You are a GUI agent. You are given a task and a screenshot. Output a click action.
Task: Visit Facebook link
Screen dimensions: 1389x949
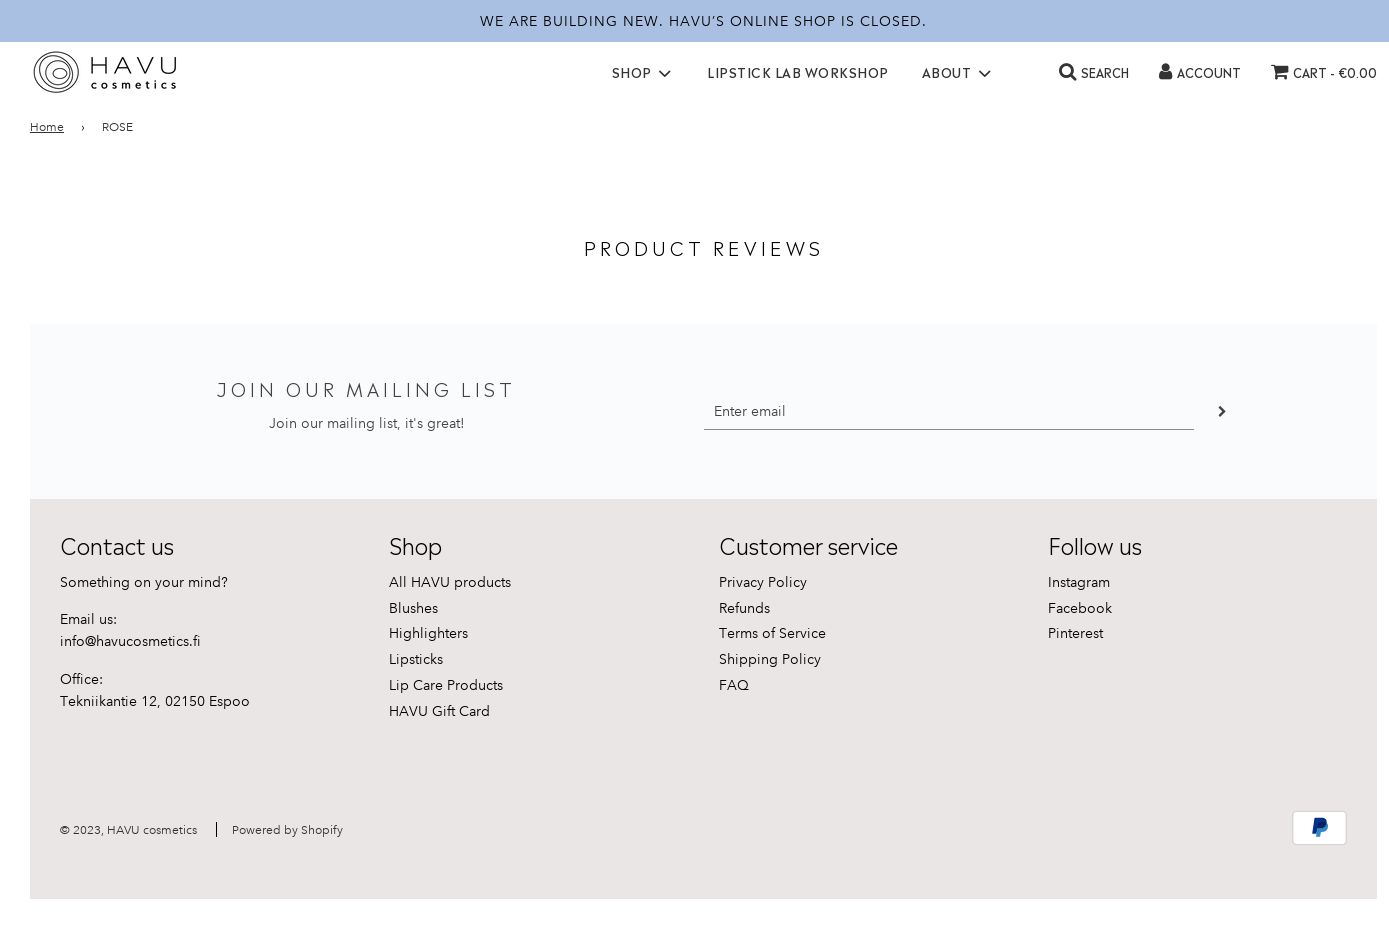pos(1080,608)
